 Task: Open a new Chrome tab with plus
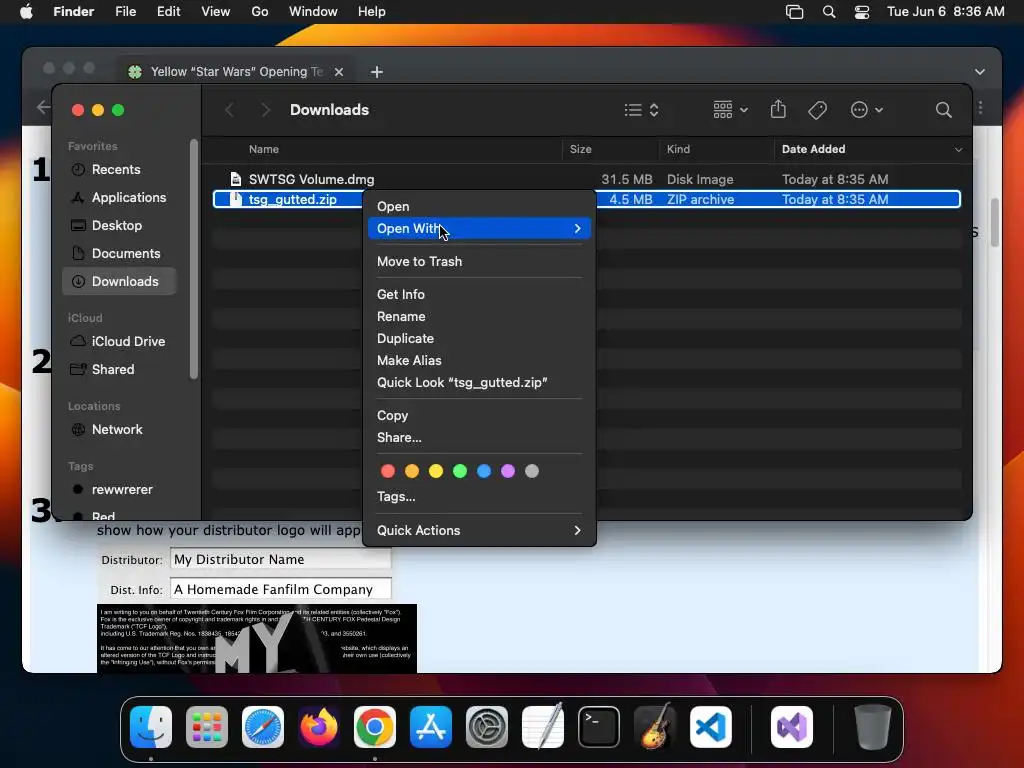click(377, 72)
